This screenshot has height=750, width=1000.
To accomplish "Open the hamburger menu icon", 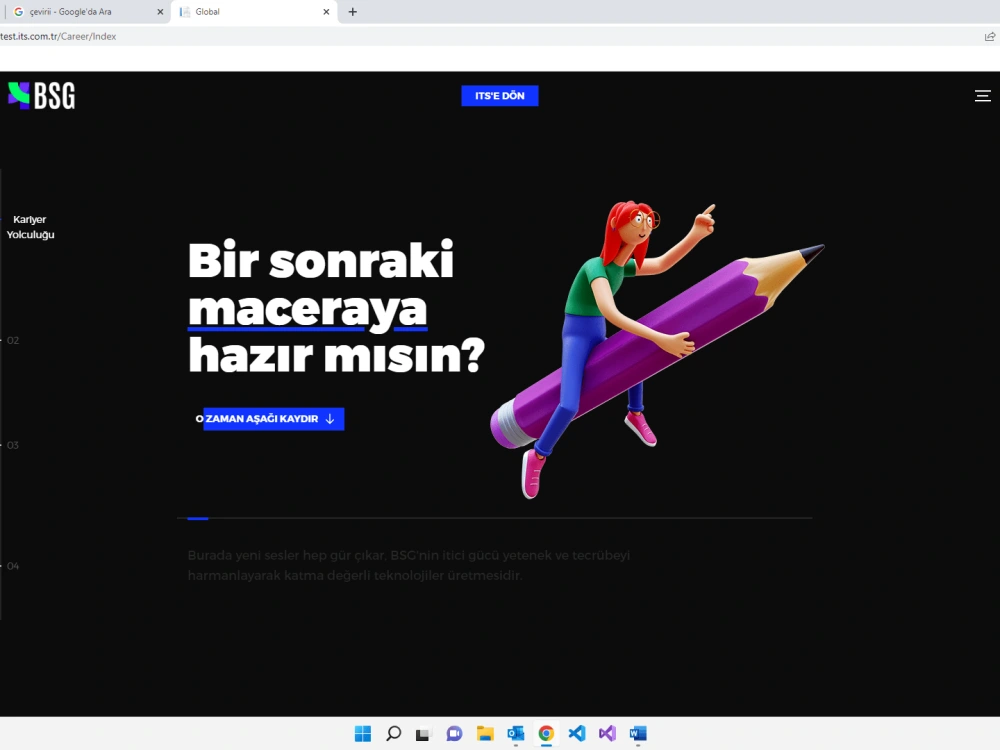I will pyautogui.click(x=982, y=96).
